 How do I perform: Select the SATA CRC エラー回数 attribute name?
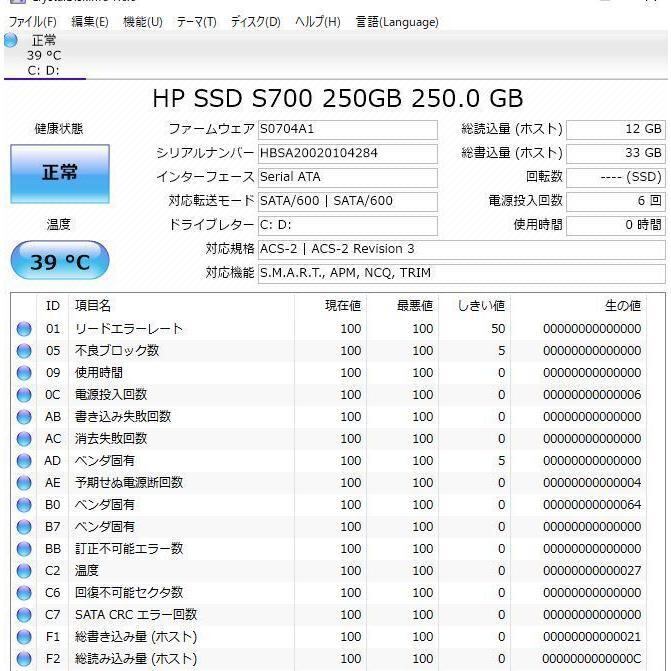point(136,615)
